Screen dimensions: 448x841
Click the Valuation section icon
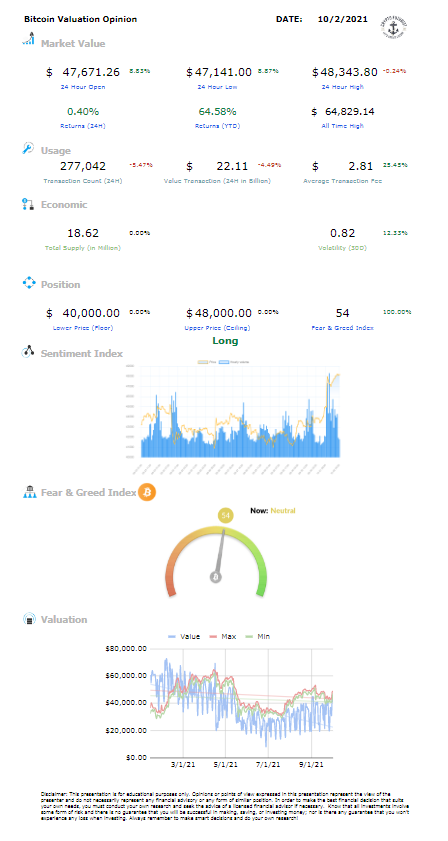29,619
